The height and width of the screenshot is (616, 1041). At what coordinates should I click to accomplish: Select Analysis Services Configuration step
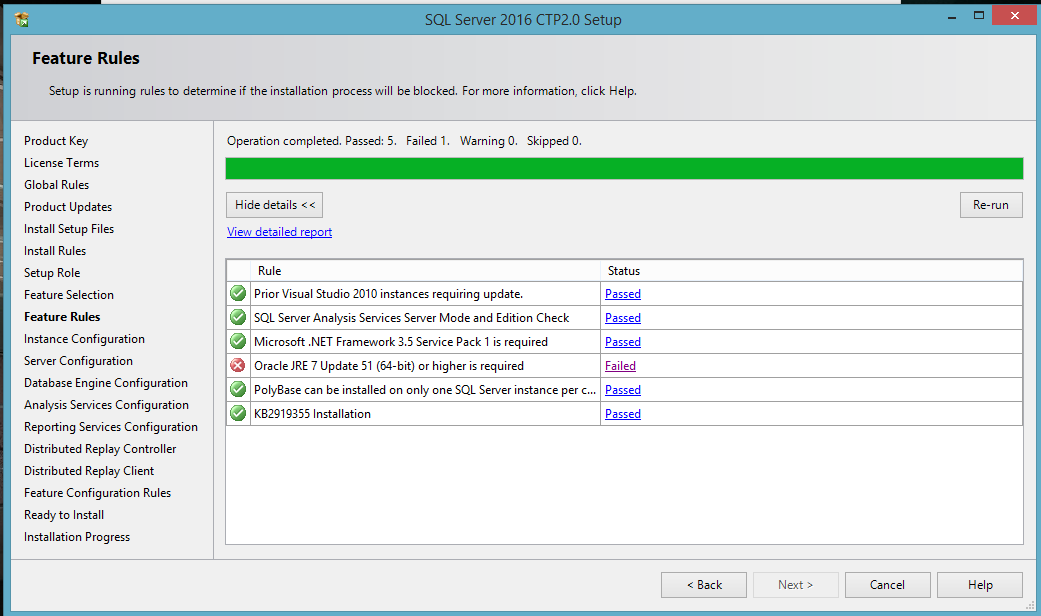click(106, 404)
